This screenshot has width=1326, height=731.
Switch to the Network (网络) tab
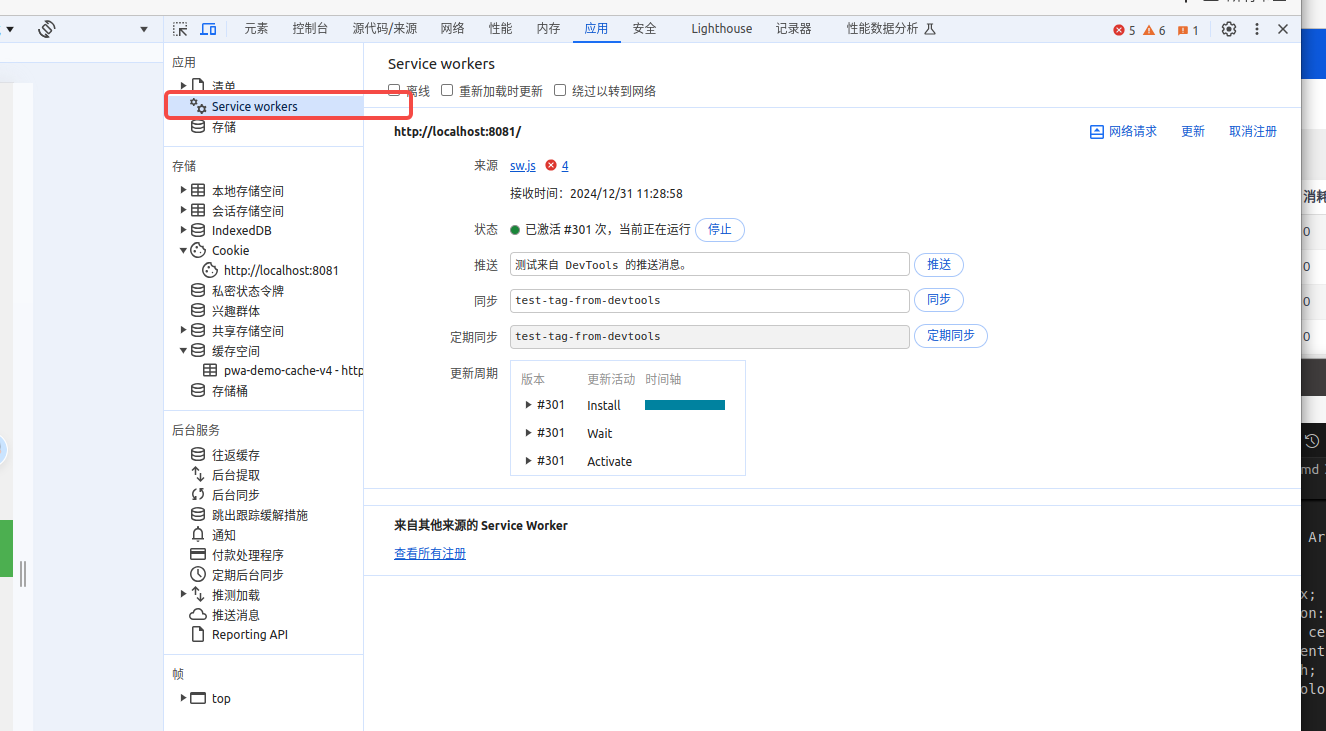tap(452, 29)
